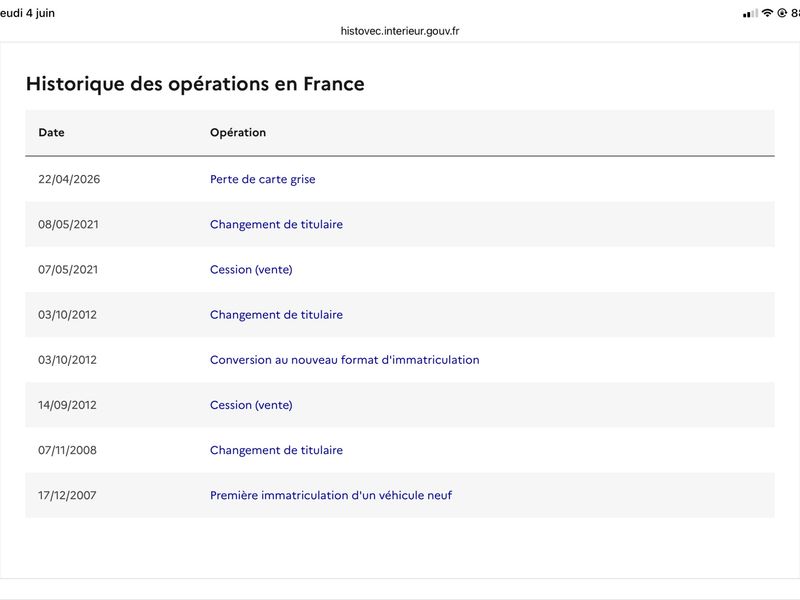The image size is (800, 600).
Task: Open Cession (vente) dated 07/05/2021
Action: tap(251, 269)
